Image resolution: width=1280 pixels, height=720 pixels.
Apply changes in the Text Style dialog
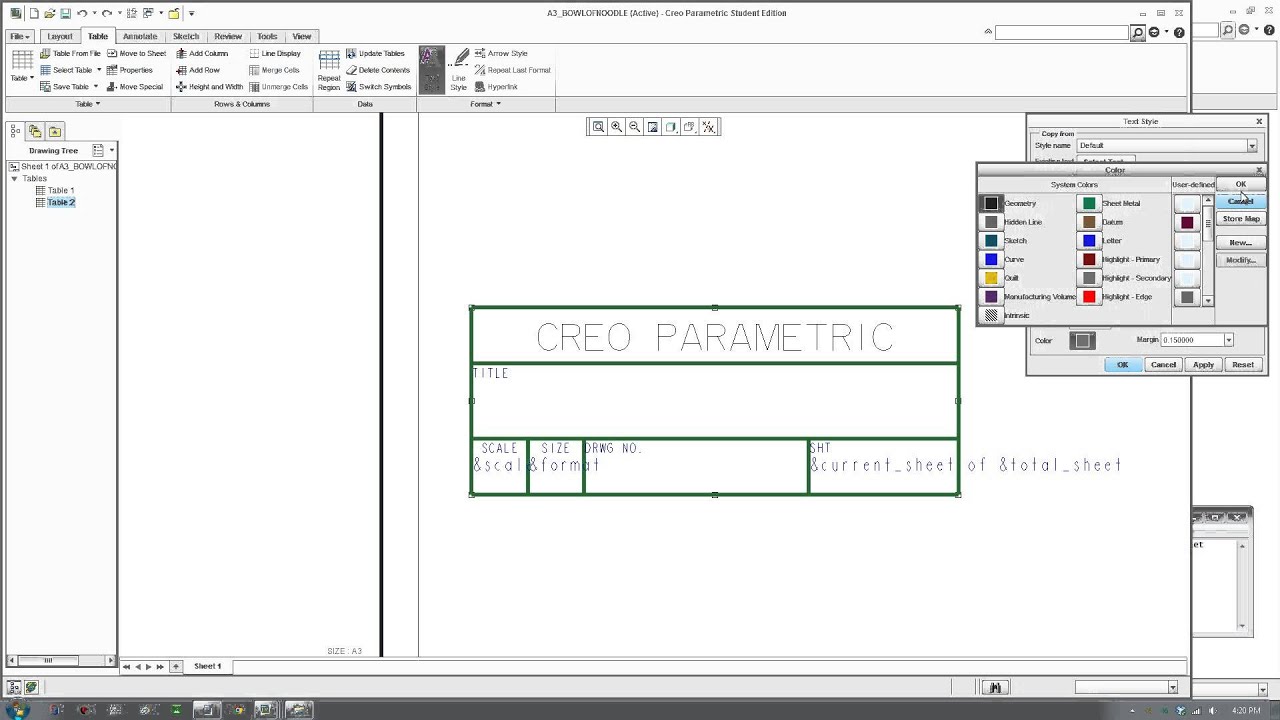click(1203, 364)
